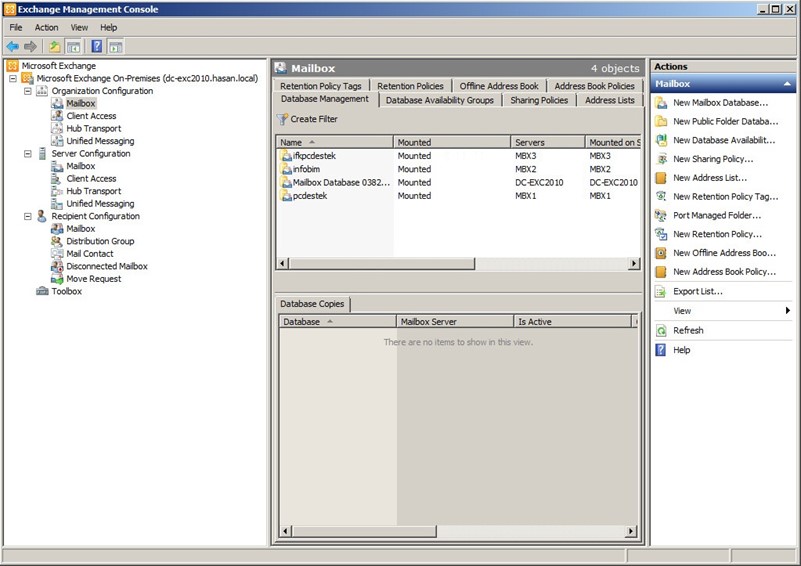Select Mailbox under Server Configuration
The height and width of the screenshot is (566, 801).
click(81, 166)
